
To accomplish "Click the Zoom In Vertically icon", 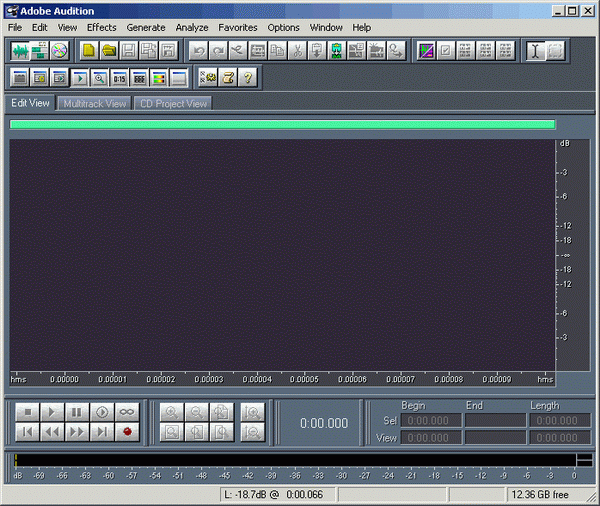I will [x=253, y=412].
